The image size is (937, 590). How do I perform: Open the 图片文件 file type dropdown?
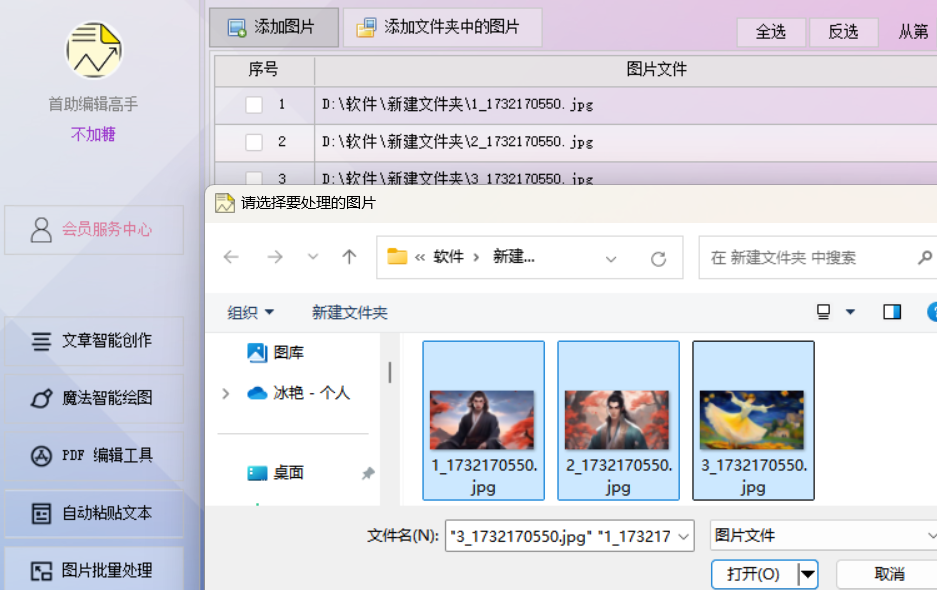[823, 535]
